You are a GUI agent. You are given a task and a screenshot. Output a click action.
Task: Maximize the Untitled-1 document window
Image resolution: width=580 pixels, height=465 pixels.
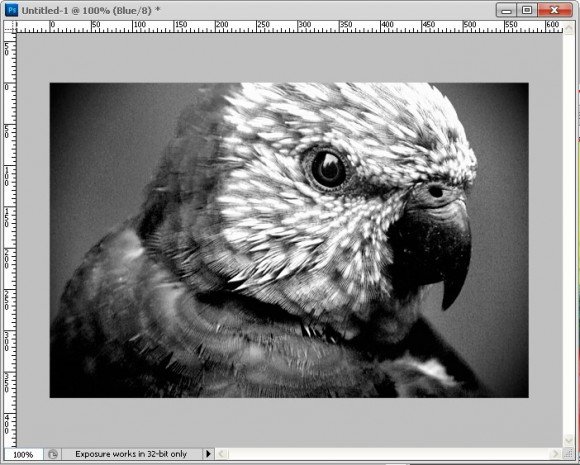(527, 10)
